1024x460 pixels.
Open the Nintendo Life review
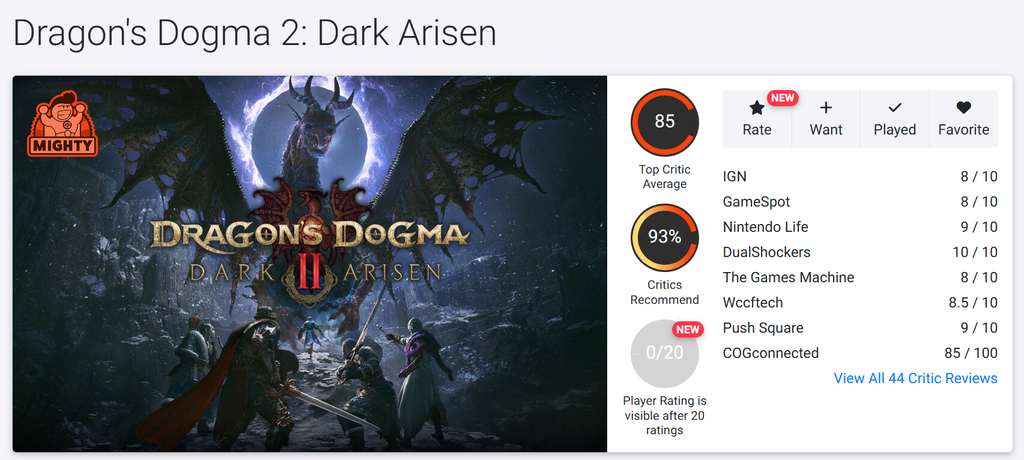(860, 227)
